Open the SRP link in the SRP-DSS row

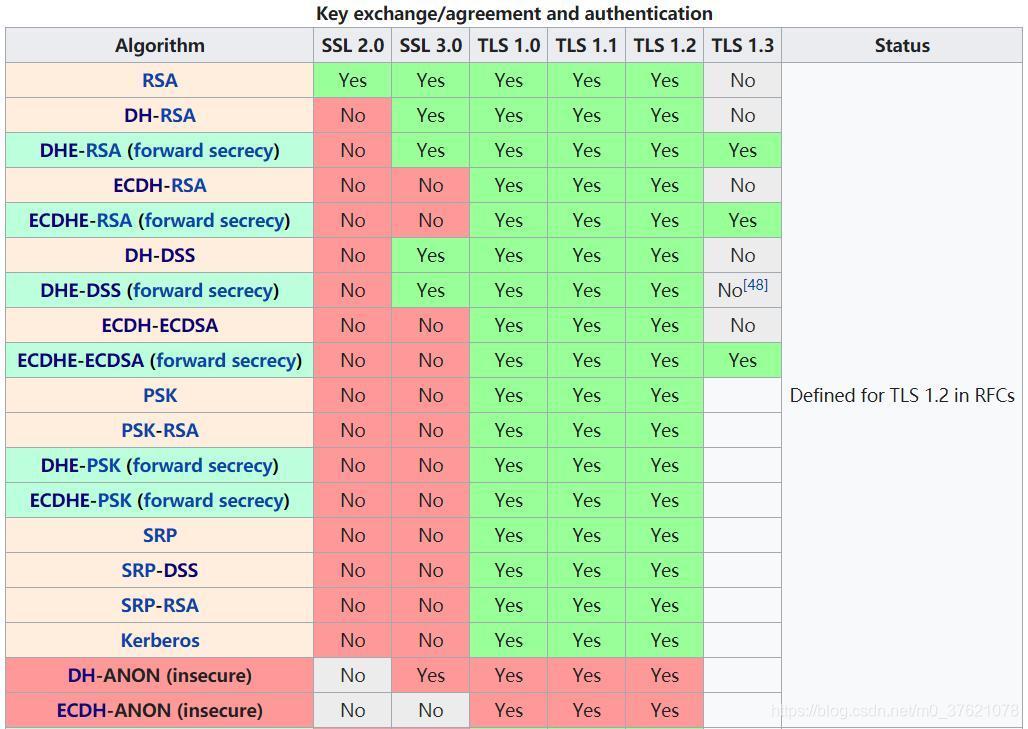click(138, 570)
